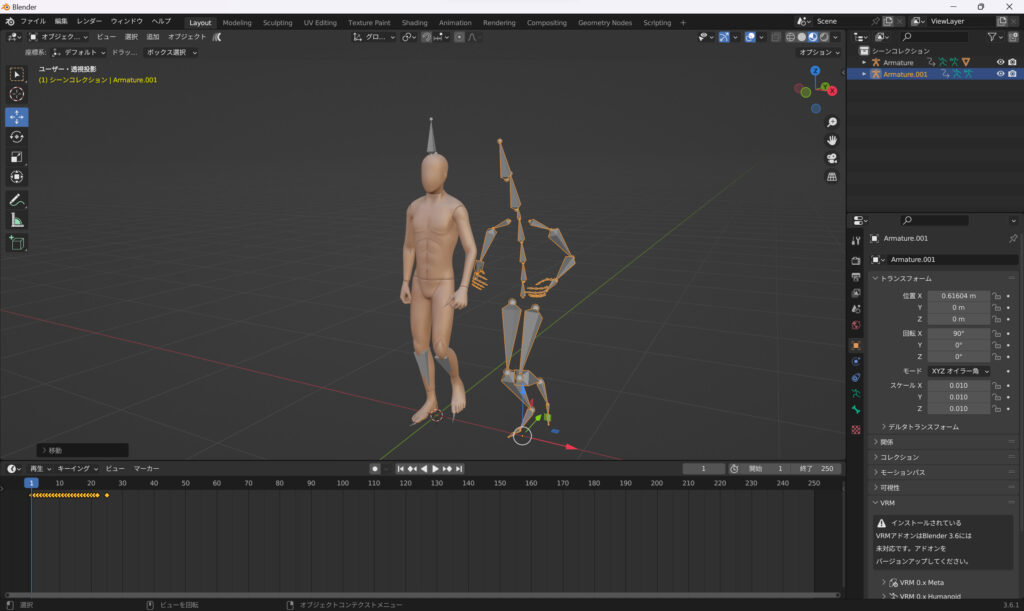This screenshot has width=1024, height=611.
Task: Select the 3D Cursor tool
Action: pos(17,94)
